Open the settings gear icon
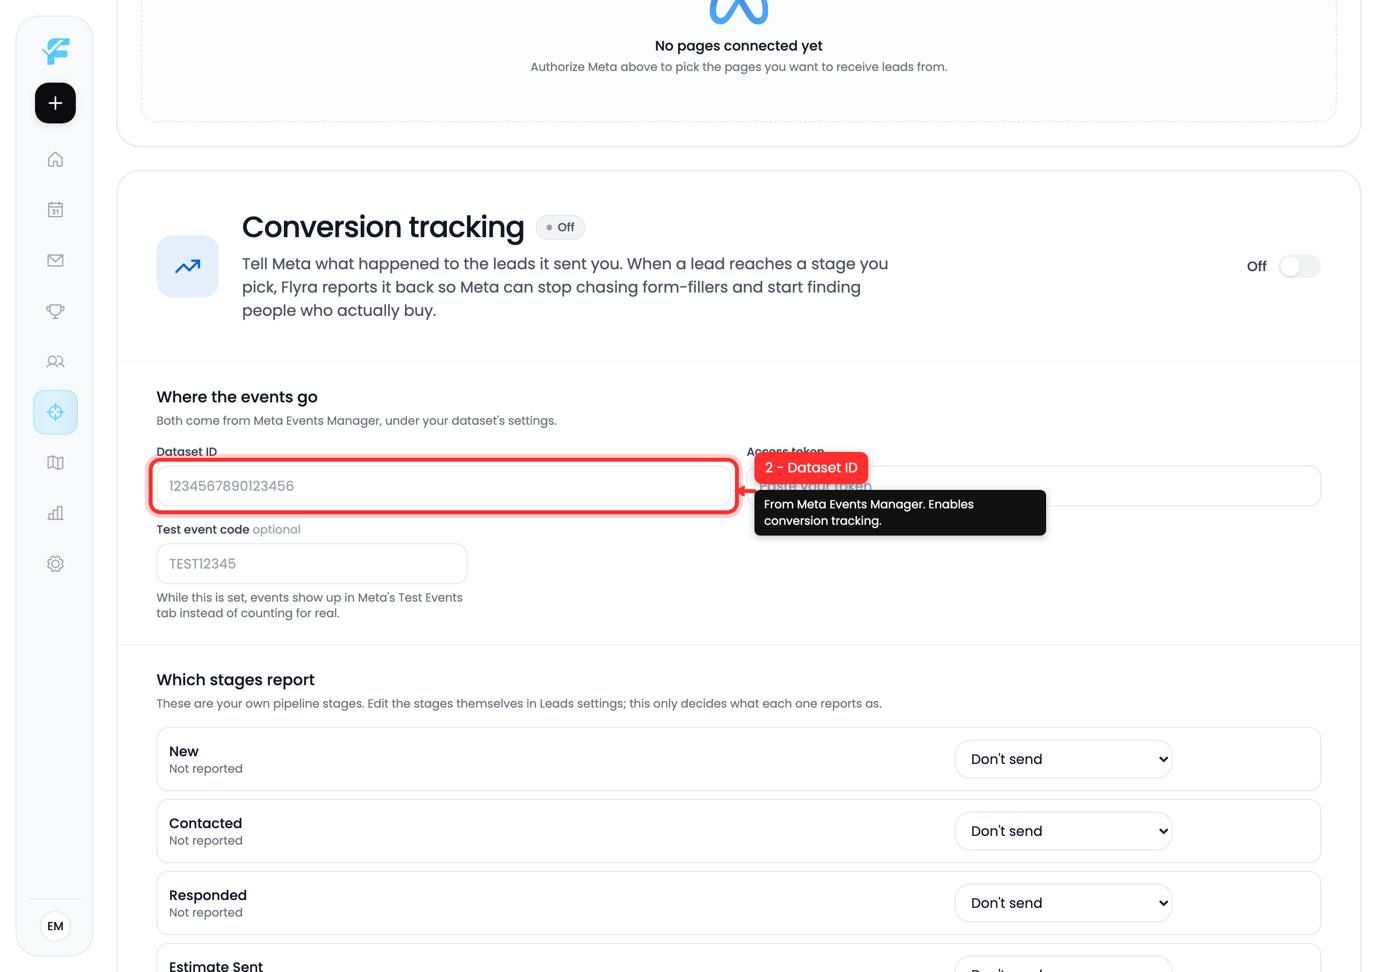The height and width of the screenshot is (972, 1400). (x=55, y=564)
